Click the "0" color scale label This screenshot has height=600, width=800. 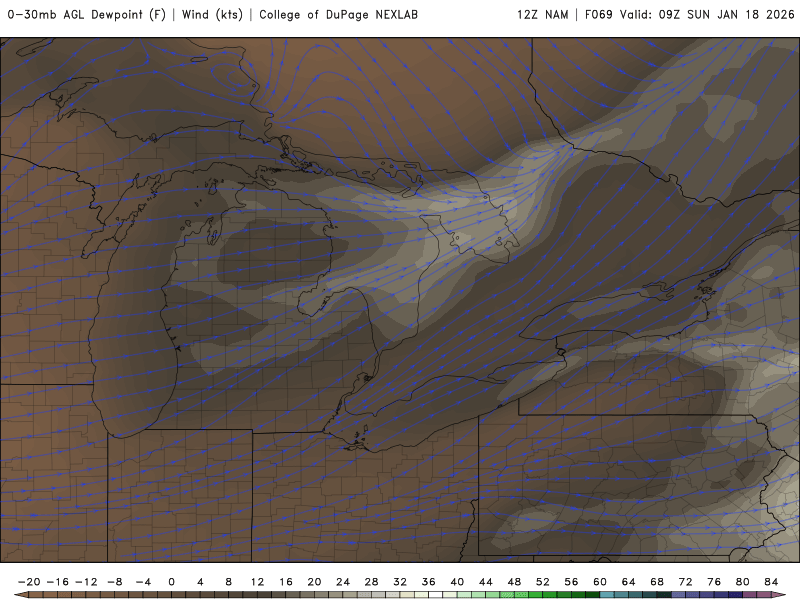click(x=171, y=582)
